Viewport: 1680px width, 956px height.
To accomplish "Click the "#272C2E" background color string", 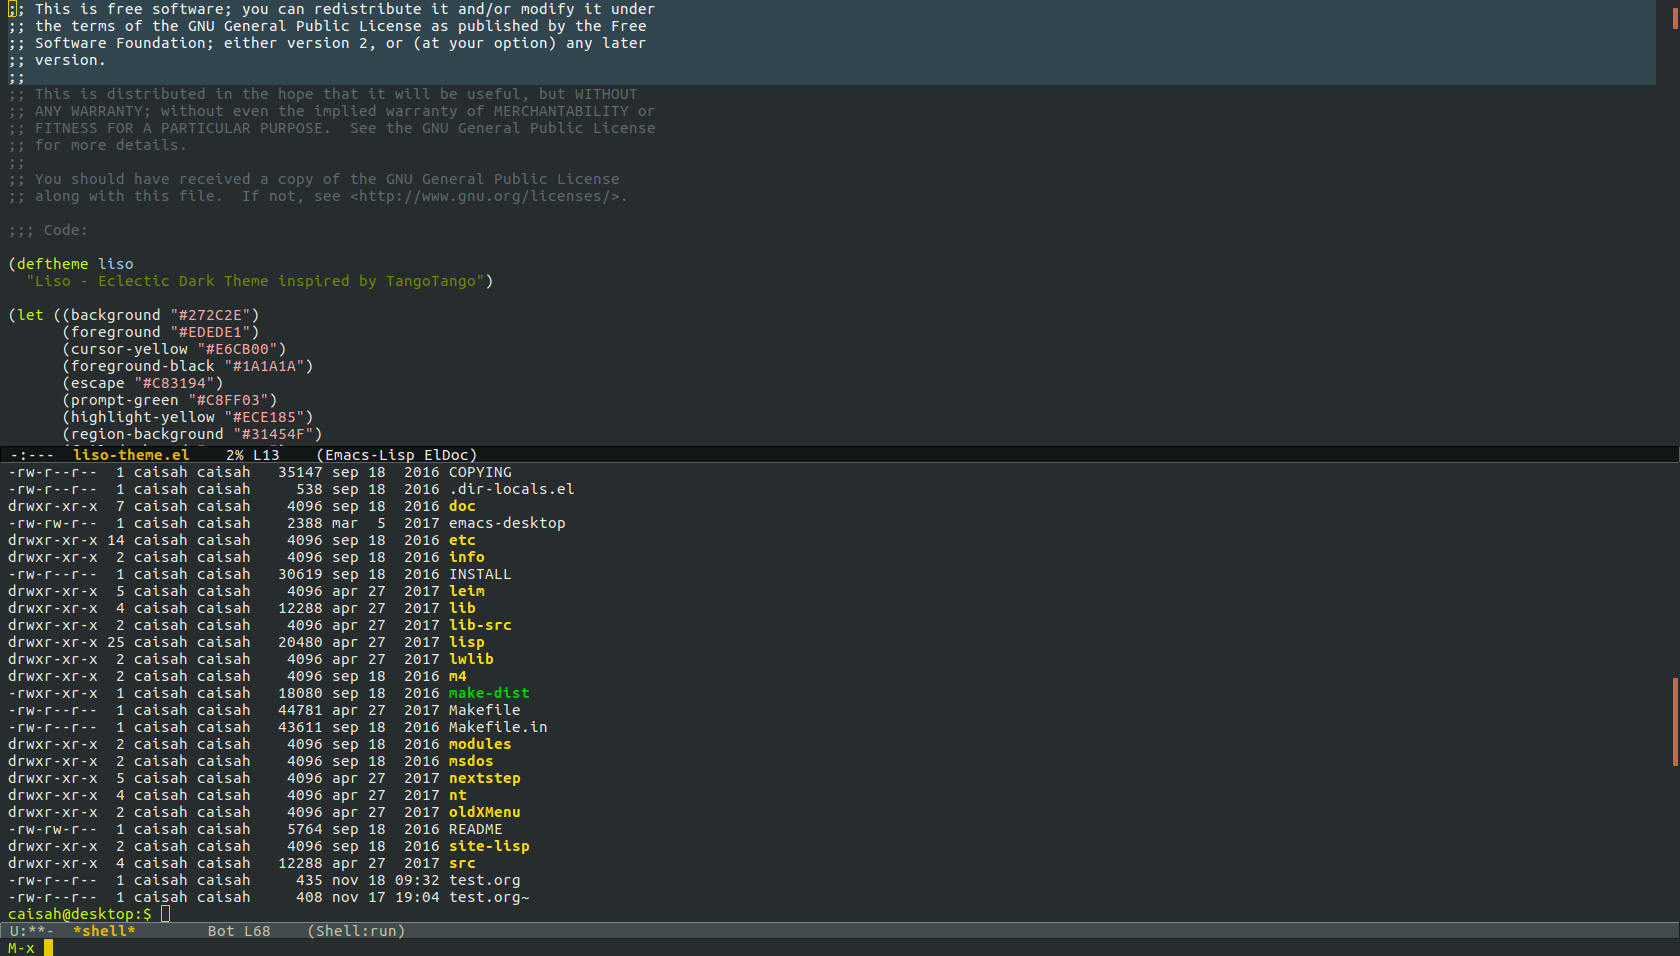I will [x=210, y=315].
